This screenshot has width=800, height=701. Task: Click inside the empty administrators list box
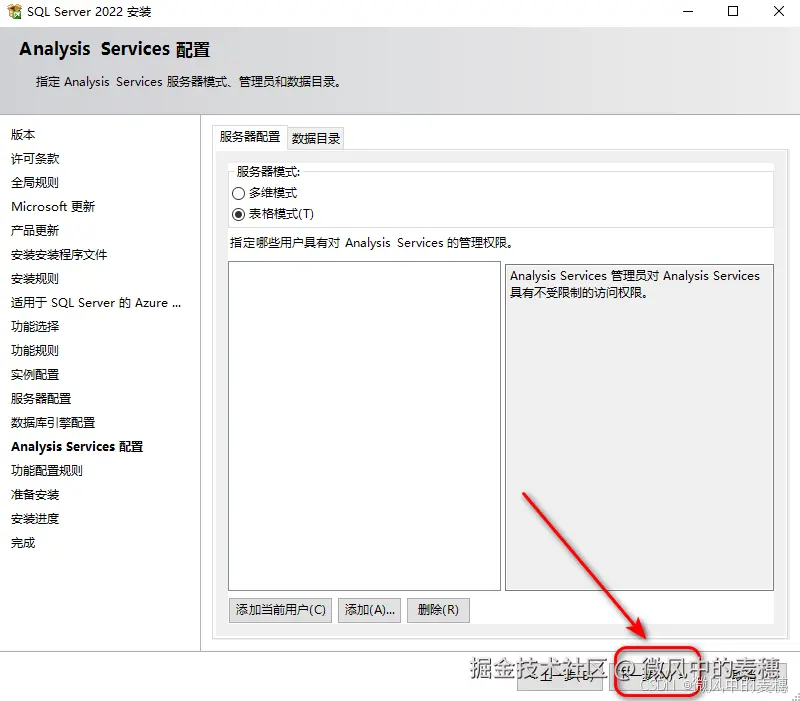364,426
